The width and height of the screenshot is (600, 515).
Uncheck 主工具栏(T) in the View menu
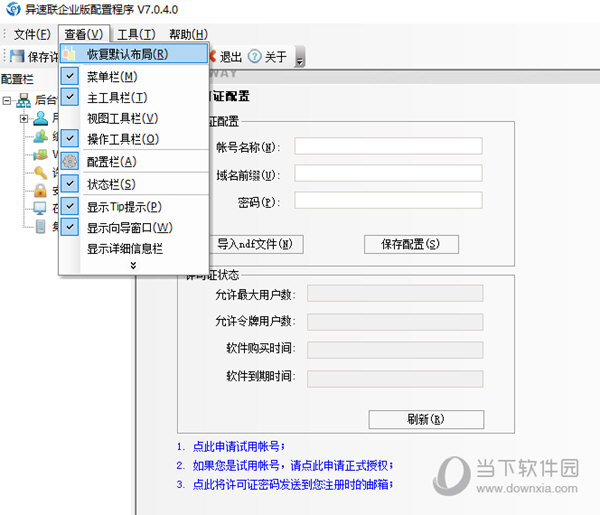click(x=70, y=97)
